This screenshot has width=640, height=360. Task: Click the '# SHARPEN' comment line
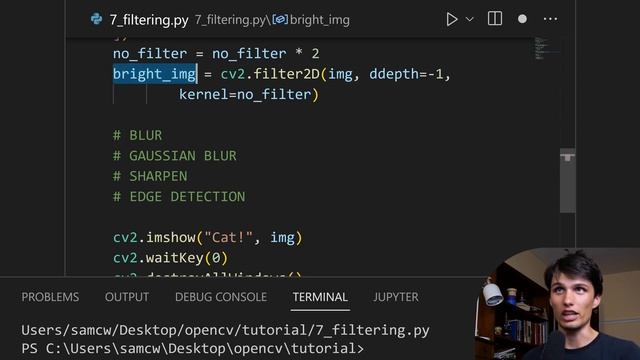(150, 176)
